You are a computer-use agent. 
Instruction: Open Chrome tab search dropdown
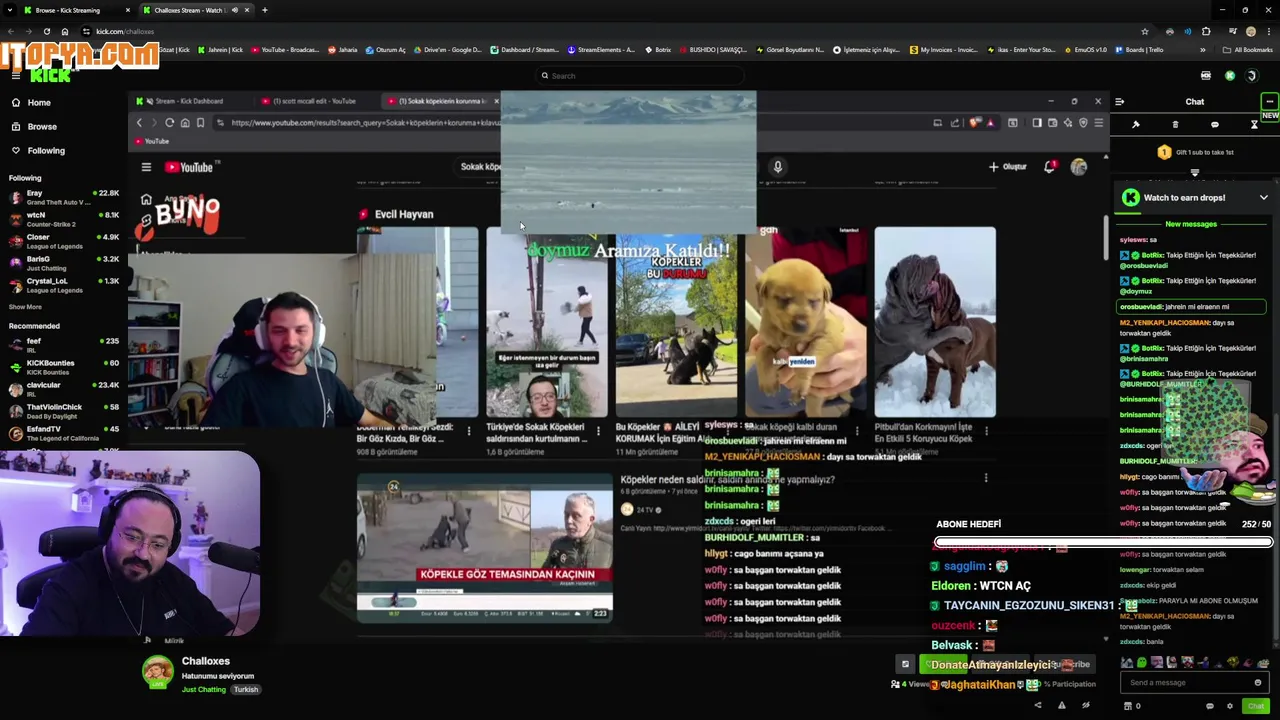tap(9, 10)
